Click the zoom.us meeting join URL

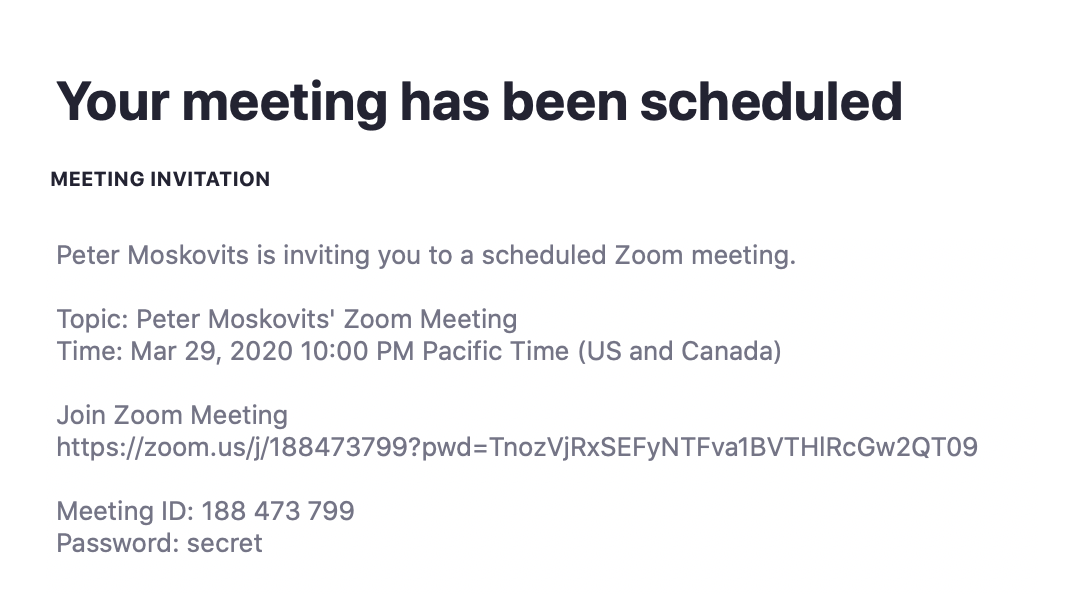[x=516, y=447]
